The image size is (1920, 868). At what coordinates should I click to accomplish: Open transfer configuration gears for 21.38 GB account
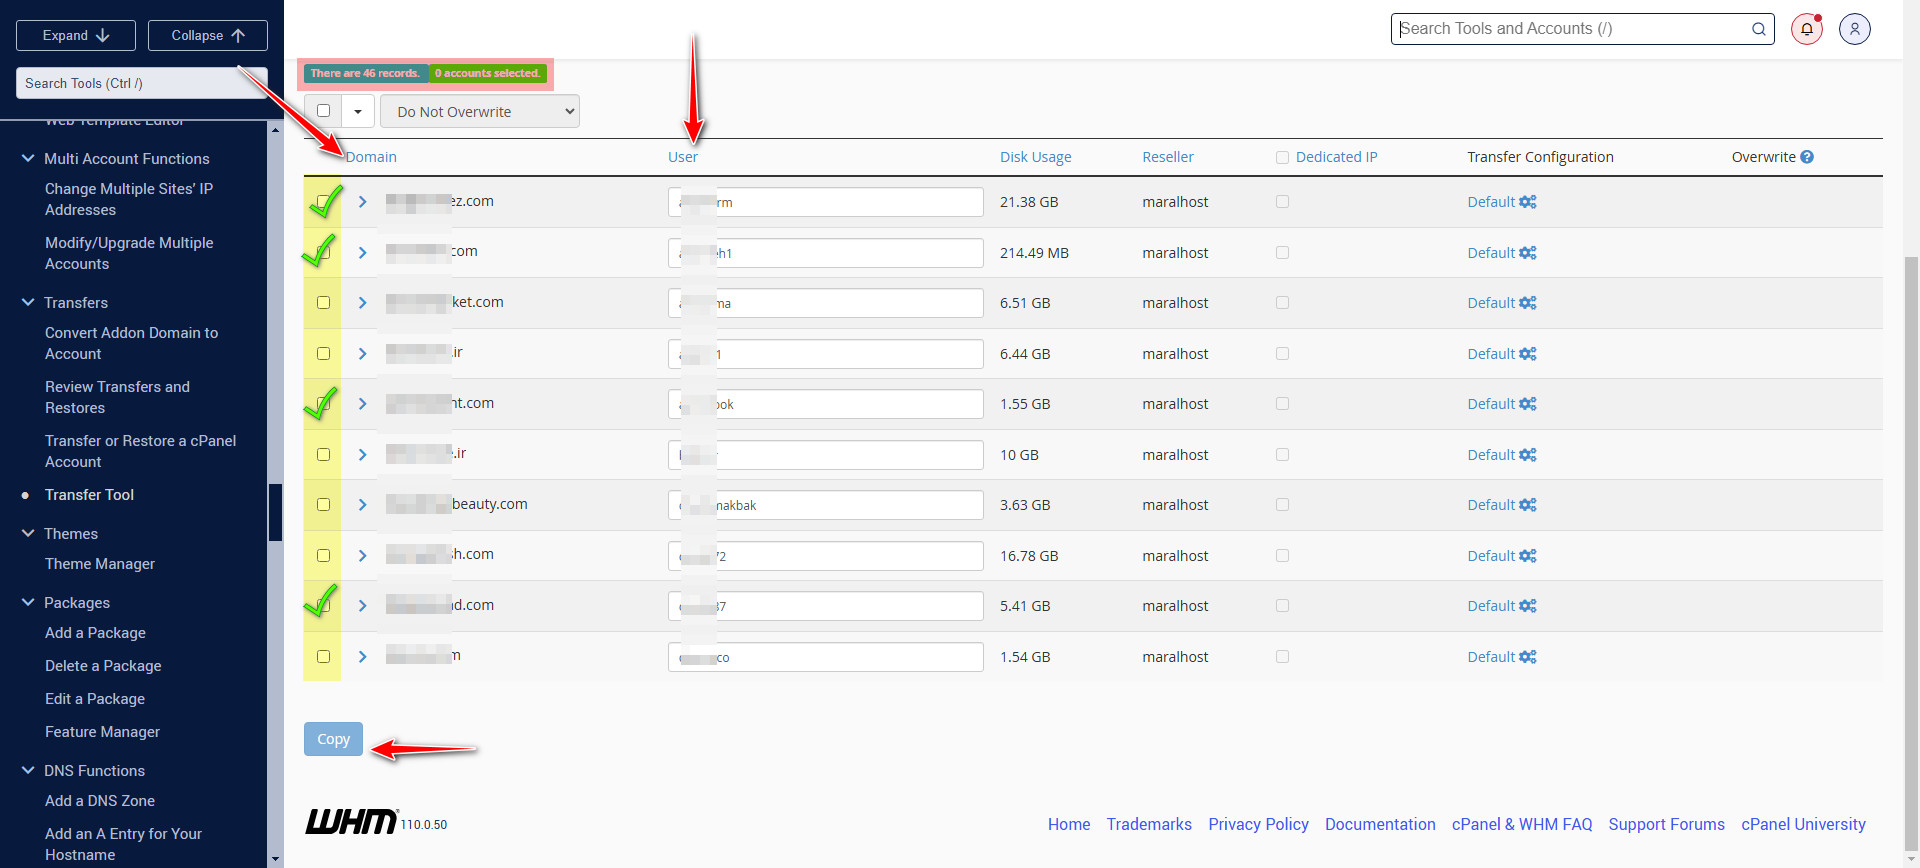pyautogui.click(x=1527, y=202)
